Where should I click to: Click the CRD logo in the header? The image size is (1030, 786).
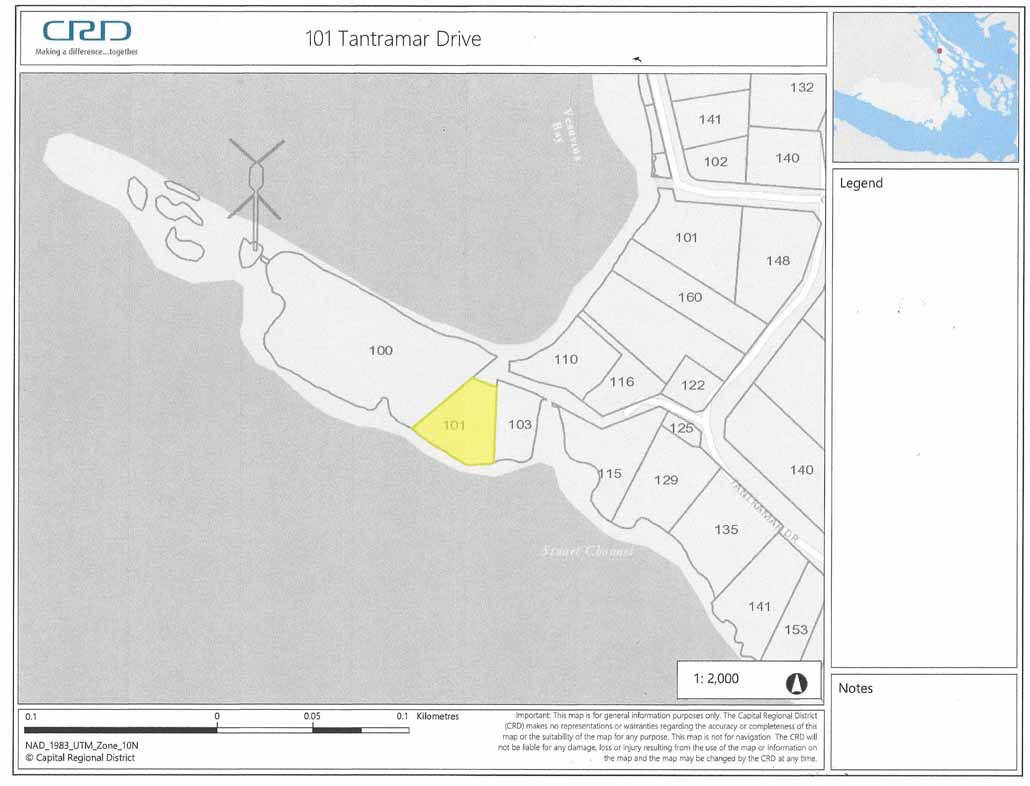[x=87, y=31]
